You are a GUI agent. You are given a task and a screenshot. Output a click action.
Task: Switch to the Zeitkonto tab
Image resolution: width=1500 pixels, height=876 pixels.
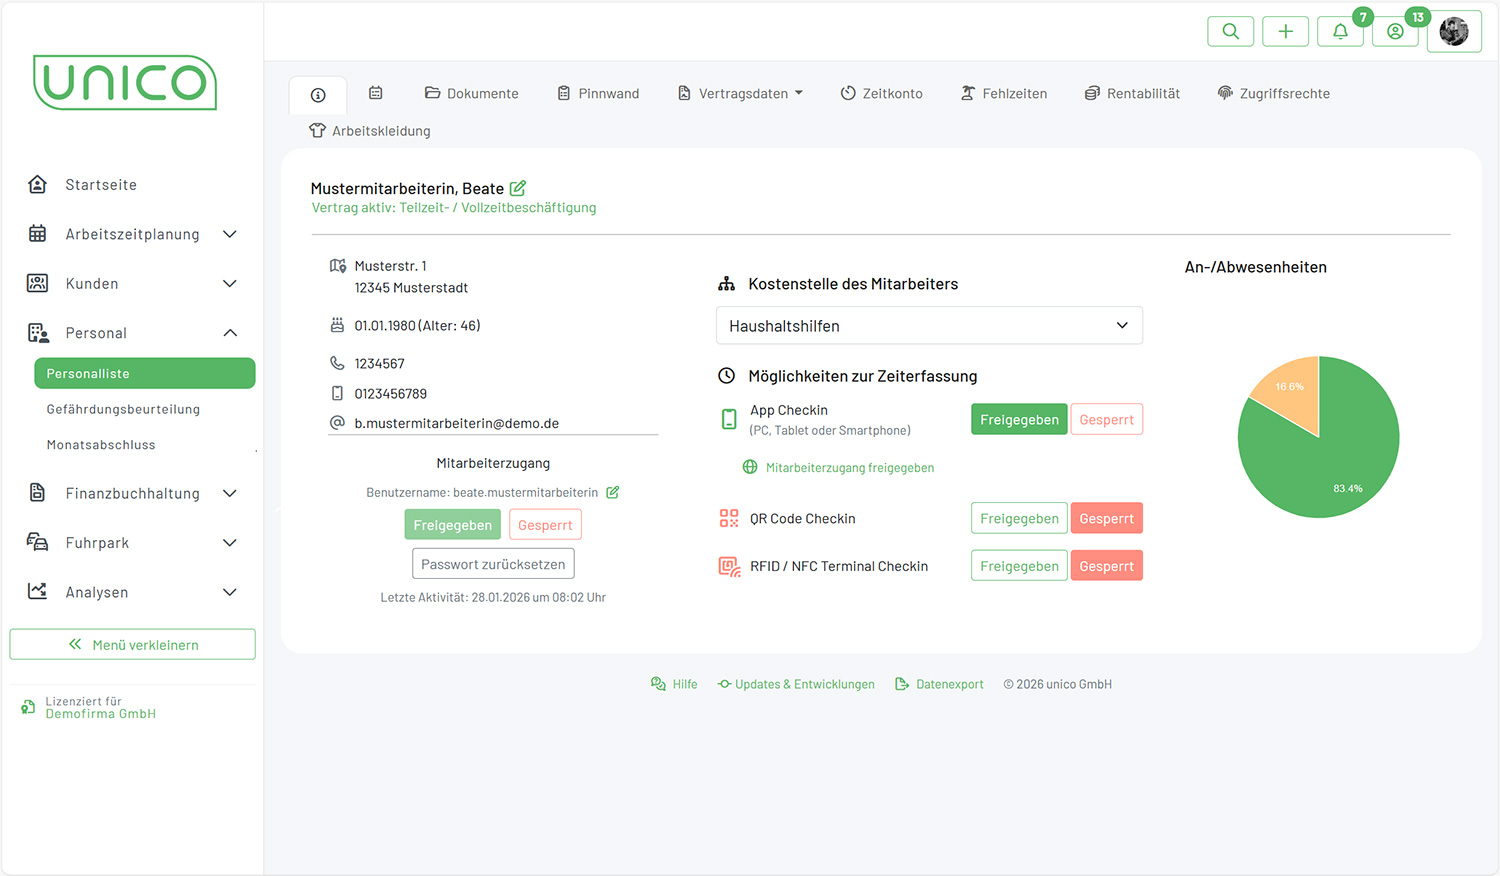881,94
